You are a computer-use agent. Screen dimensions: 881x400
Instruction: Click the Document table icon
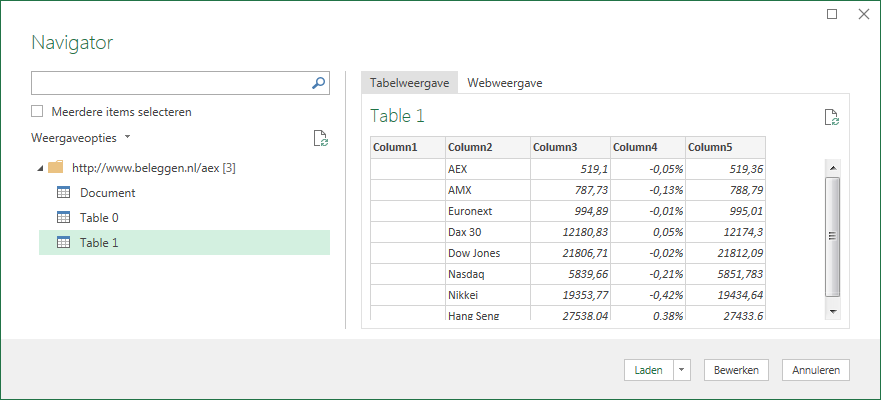click(x=62, y=192)
